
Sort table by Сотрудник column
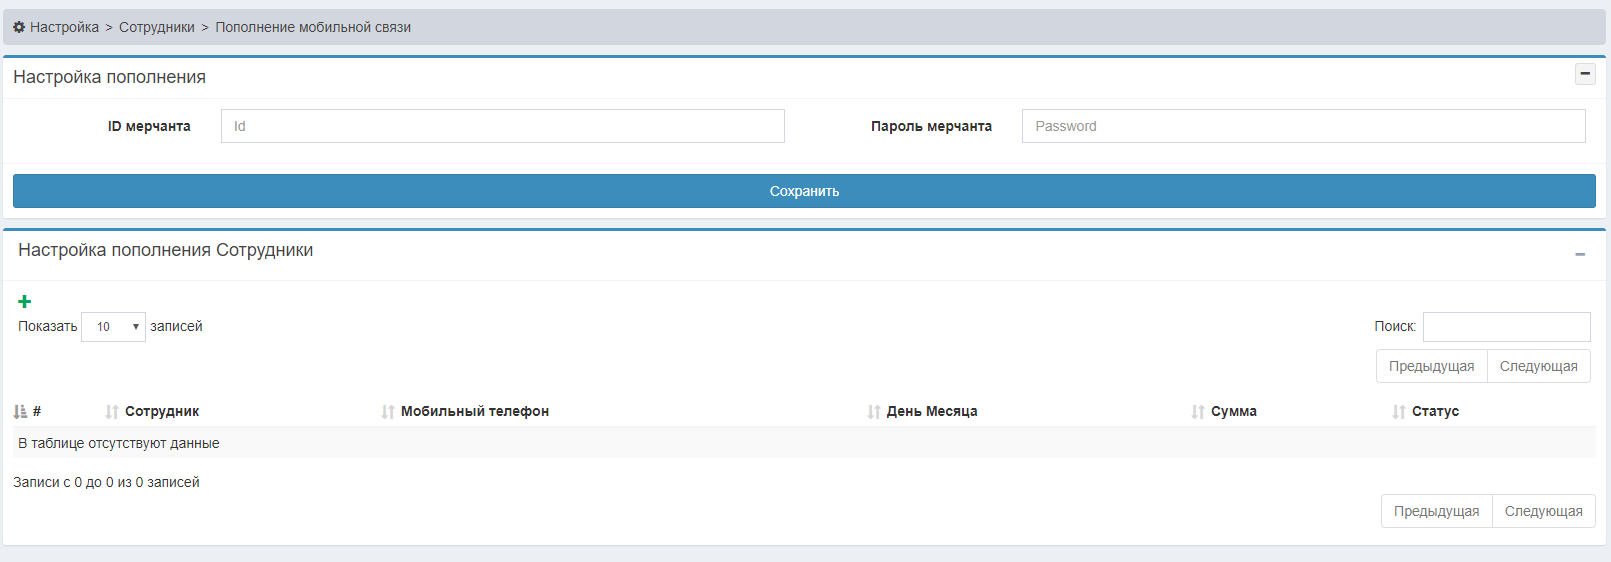(161, 411)
